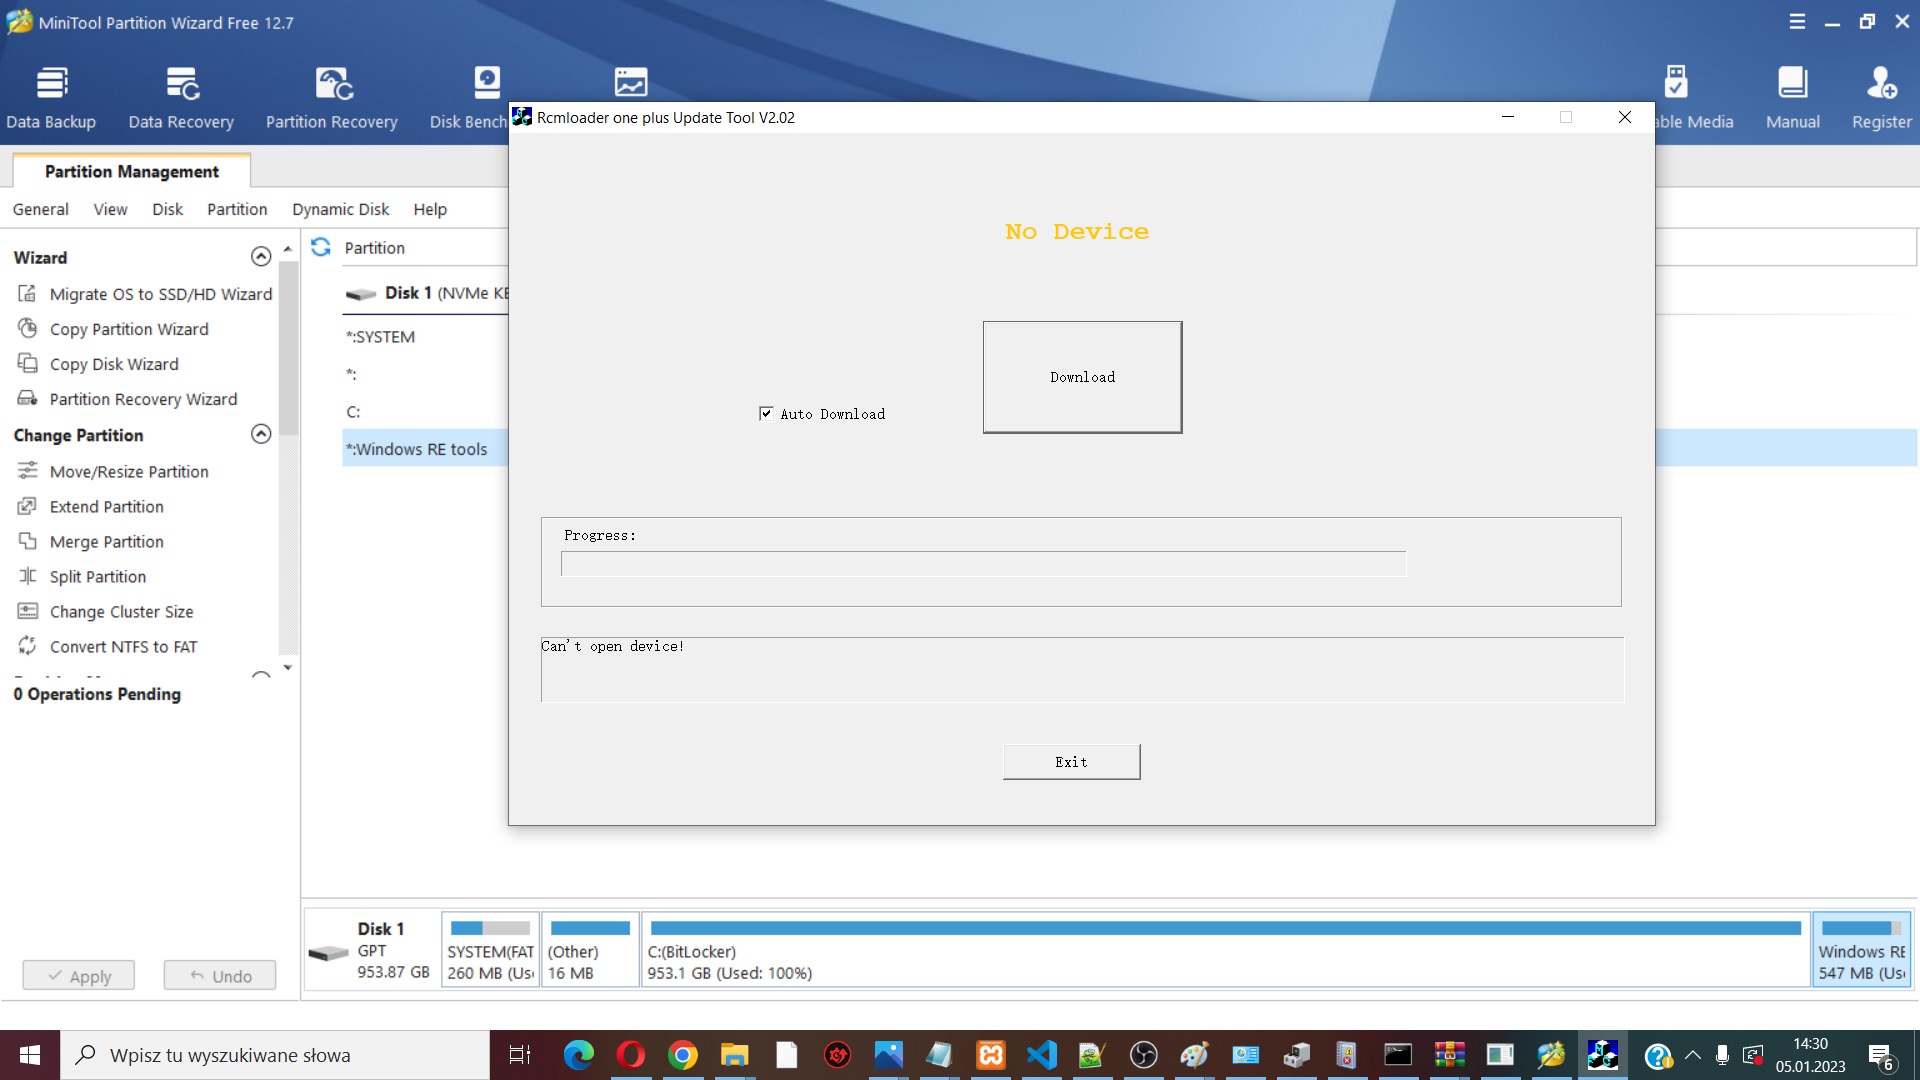1920x1080 pixels.
Task: Launch Partition Recovery from top toolbar
Action: tap(332, 98)
